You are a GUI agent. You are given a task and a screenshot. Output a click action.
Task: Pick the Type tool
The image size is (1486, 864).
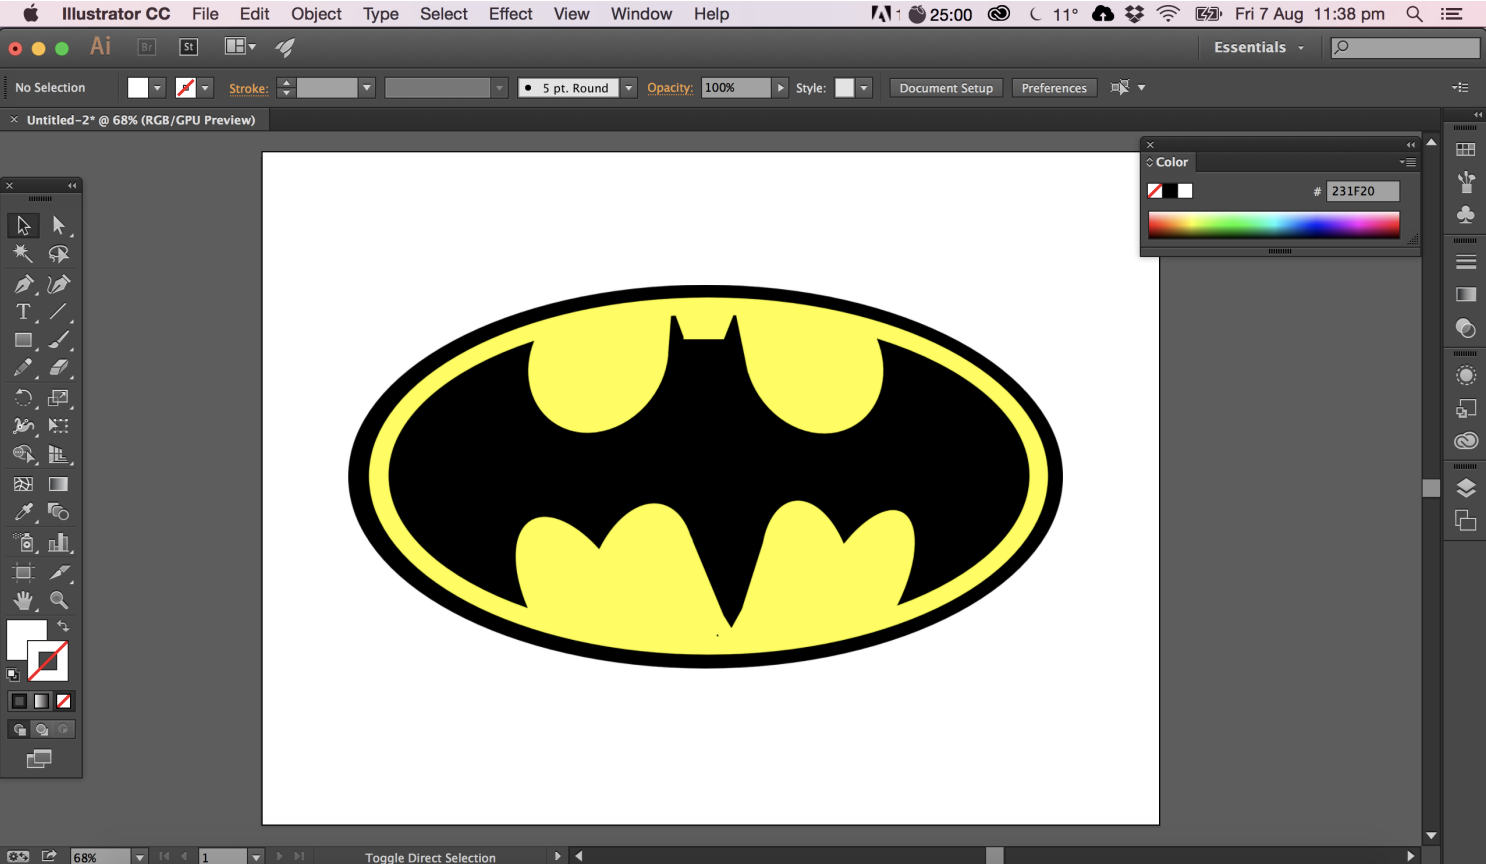click(x=23, y=312)
